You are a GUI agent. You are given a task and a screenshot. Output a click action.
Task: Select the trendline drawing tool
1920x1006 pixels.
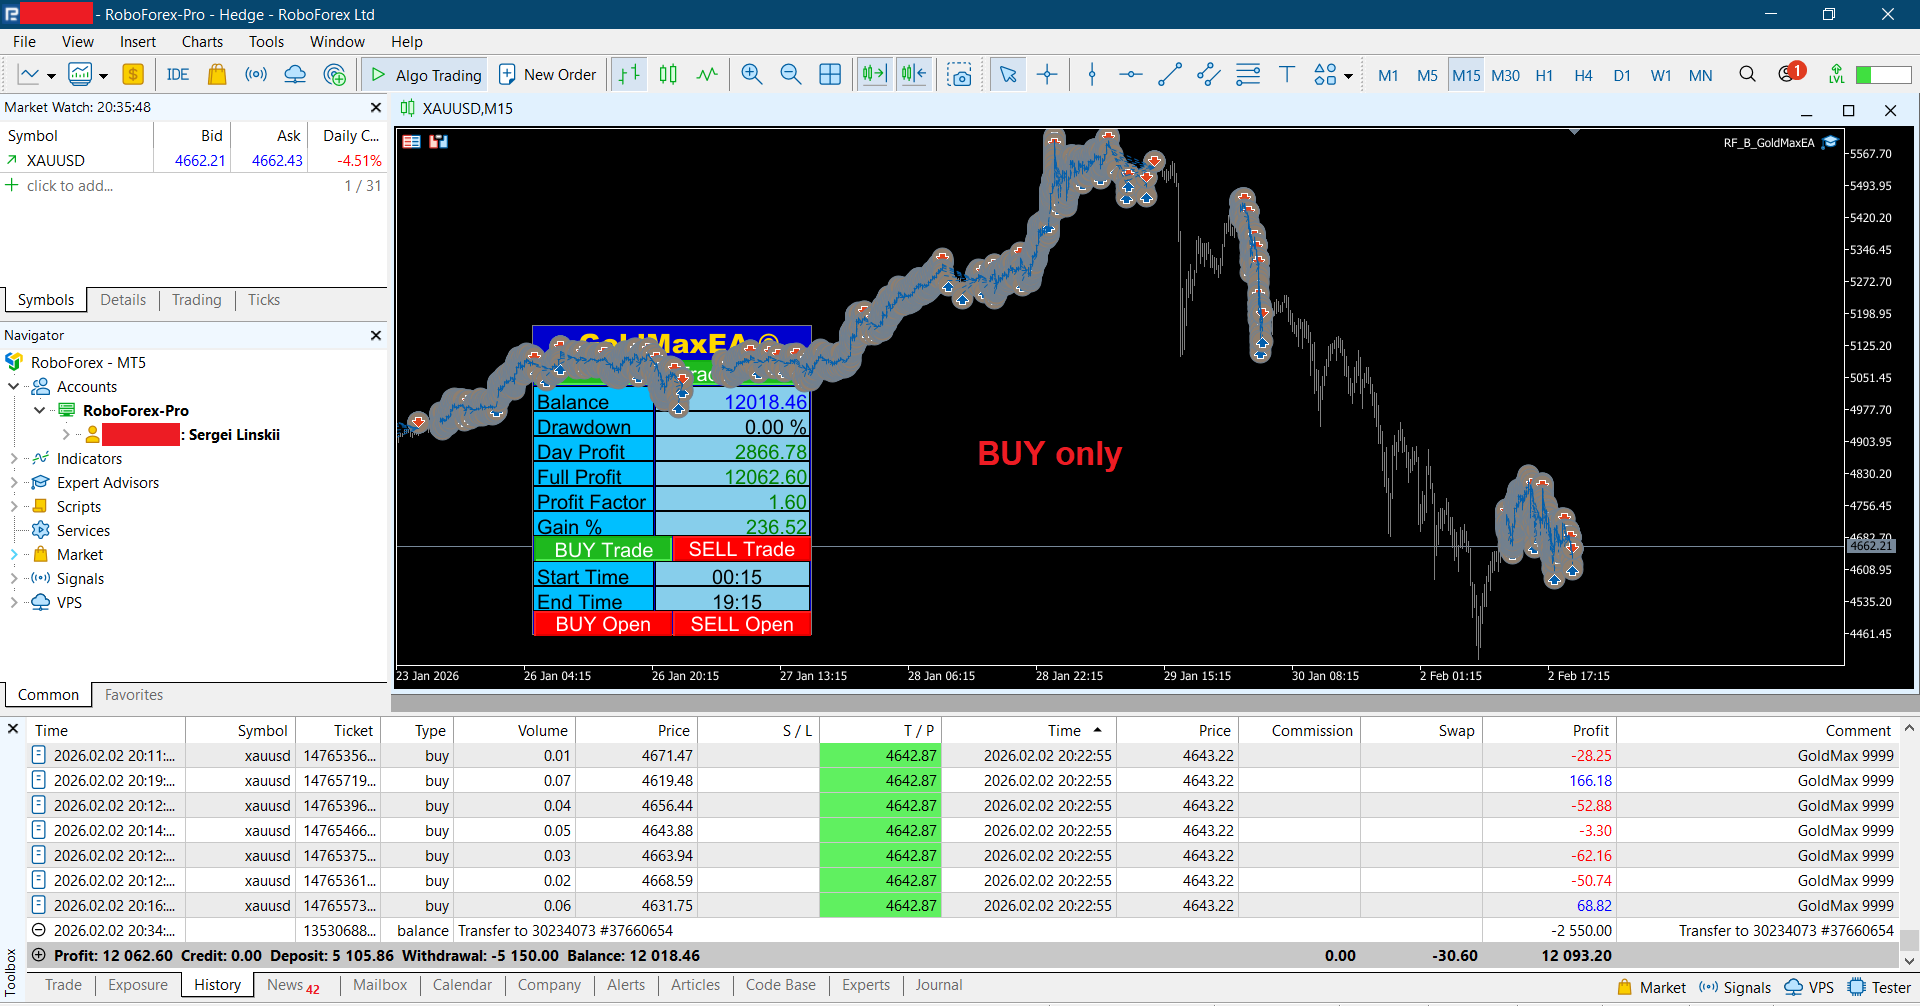[x=1170, y=75]
